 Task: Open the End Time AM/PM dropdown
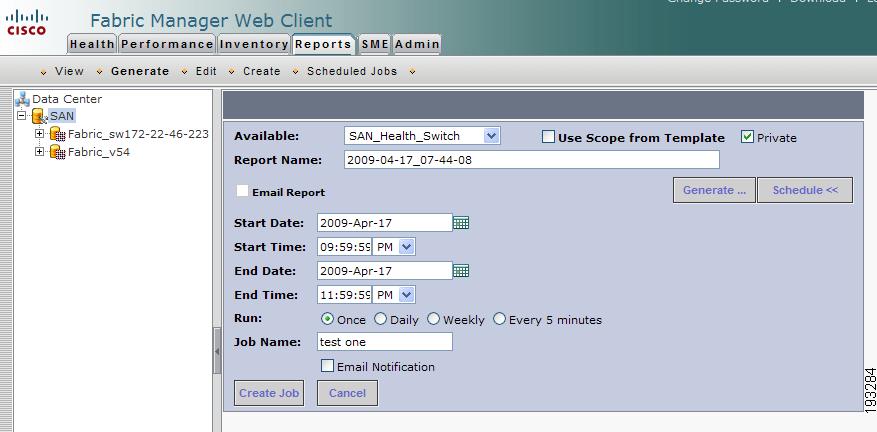coord(407,295)
